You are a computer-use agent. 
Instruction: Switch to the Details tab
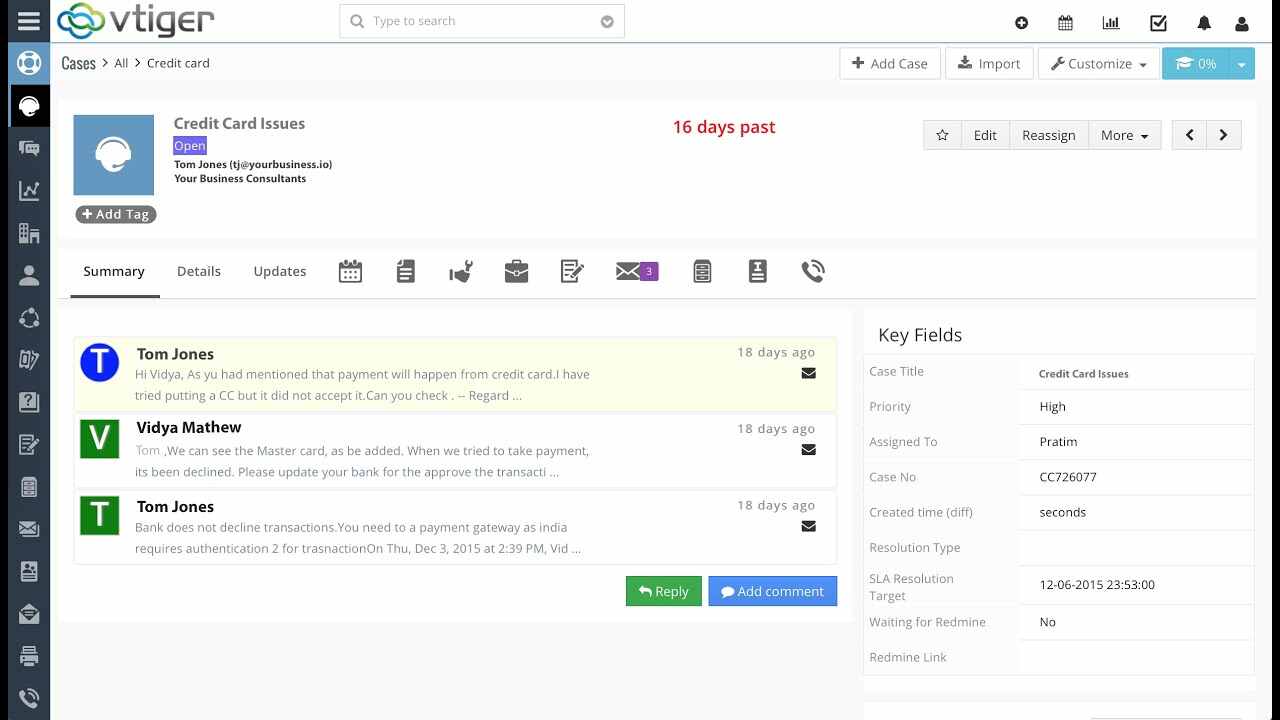click(x=199, y=271)
